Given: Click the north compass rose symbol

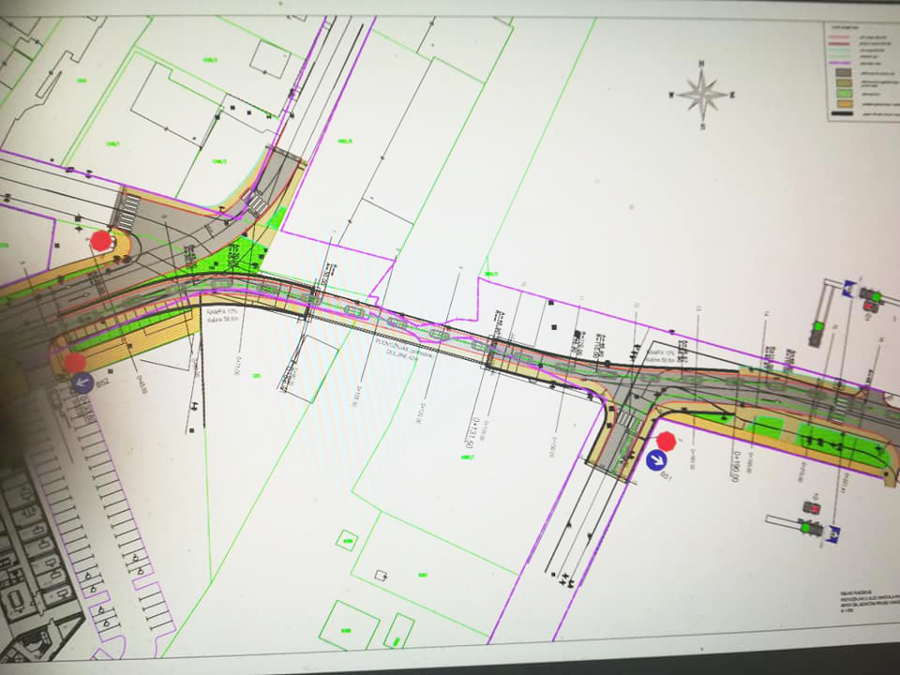Looking at the screenshot, I should [x=702, y=95].
